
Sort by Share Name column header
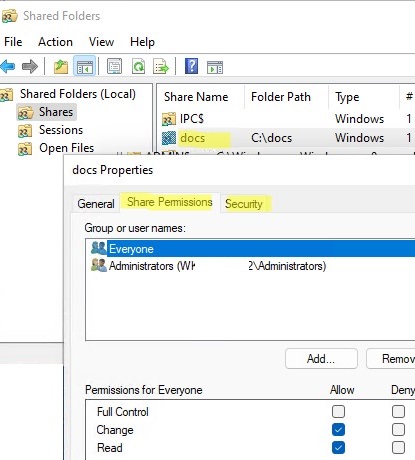click(x=196, y=97)
